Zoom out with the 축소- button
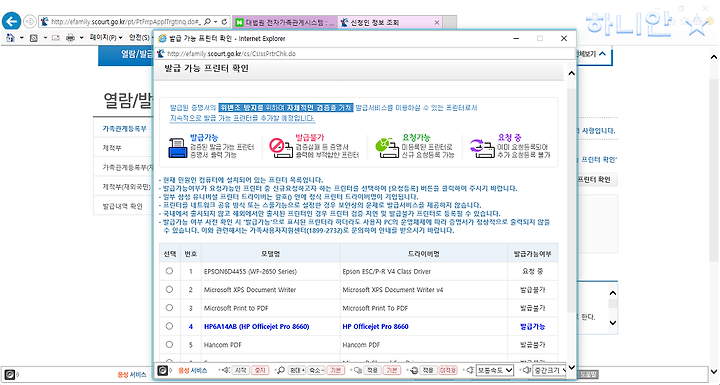Screen dimensions: 720x385 click(x=316, y=370)
